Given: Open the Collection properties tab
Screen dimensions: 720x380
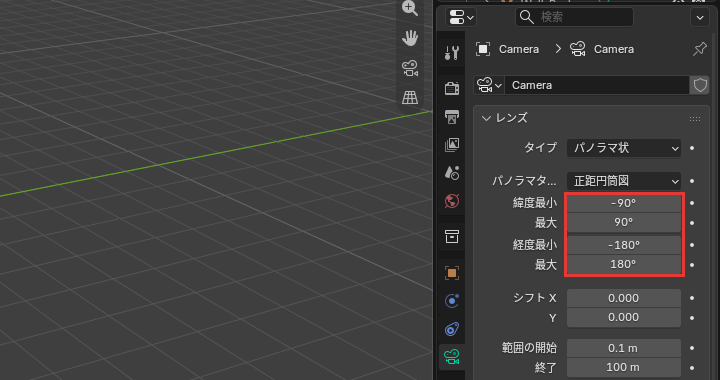Looking at the screenshot, I should coord(452,237).
